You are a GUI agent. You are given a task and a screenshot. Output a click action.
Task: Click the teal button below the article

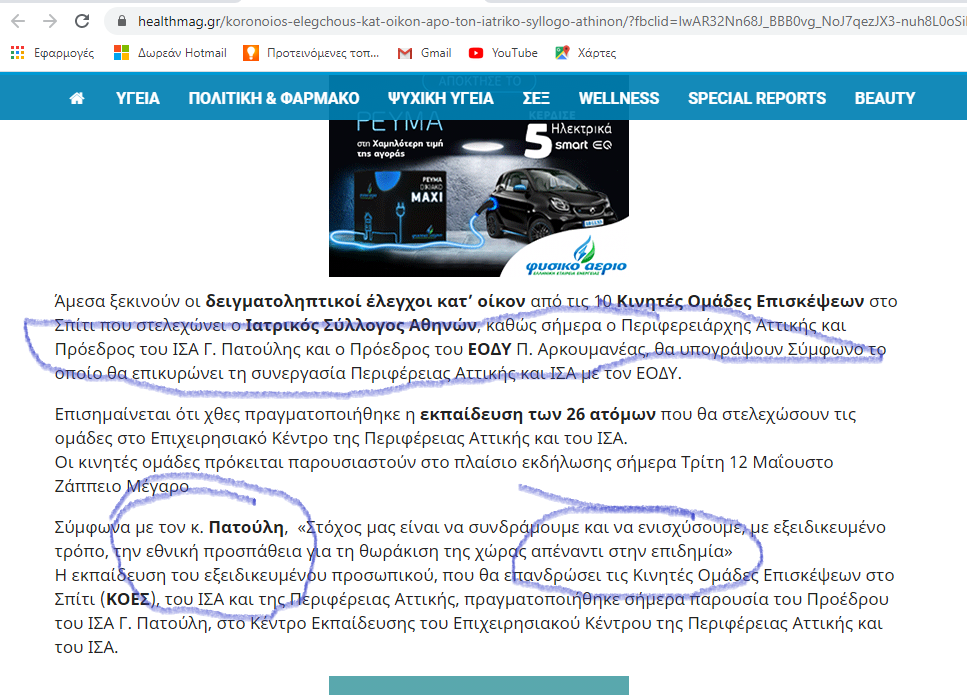pyautogui.click(x=479, y=685)
